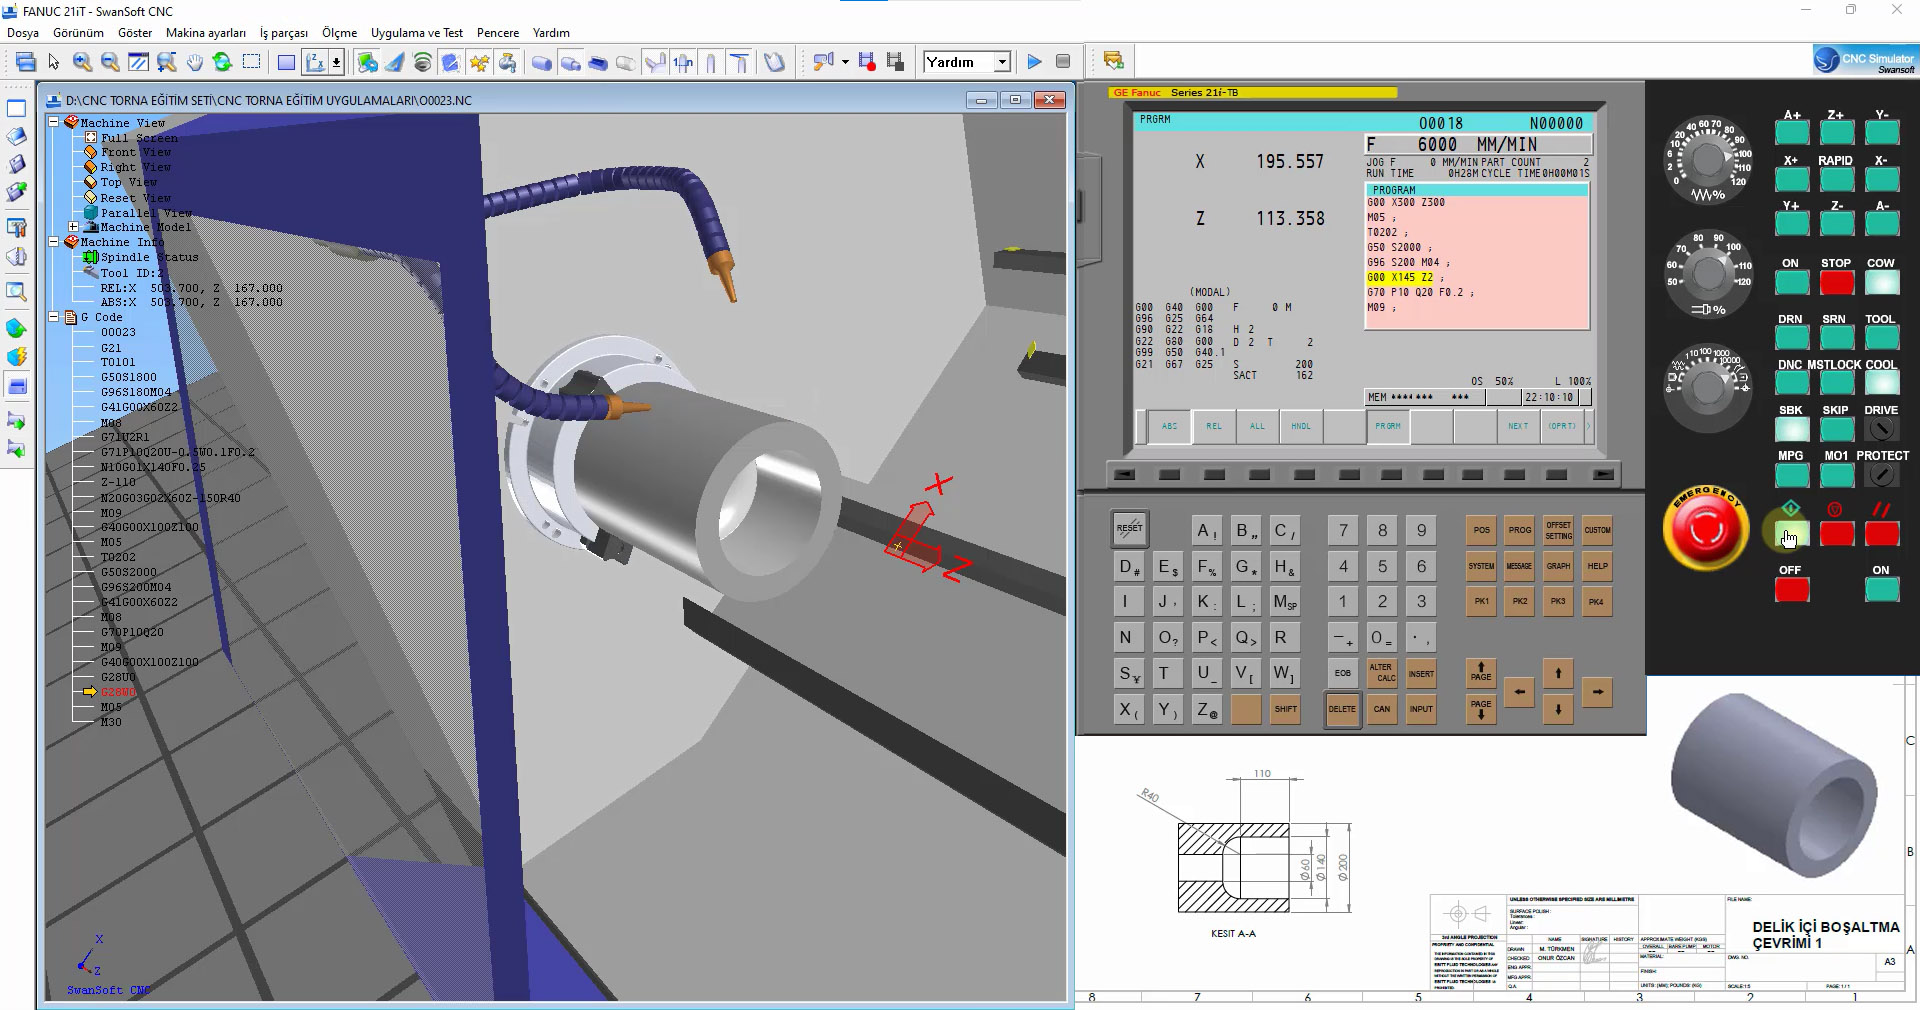Open the Uygulama ve Test menu
1920x1010 pixels.
pos(416,33)
